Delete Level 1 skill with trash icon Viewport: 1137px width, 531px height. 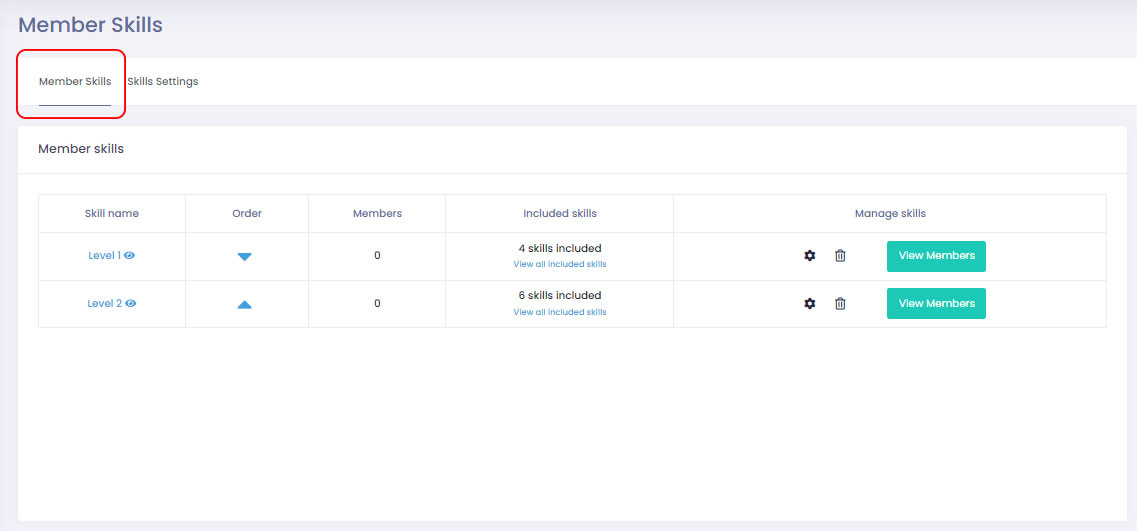click(840, 256)
